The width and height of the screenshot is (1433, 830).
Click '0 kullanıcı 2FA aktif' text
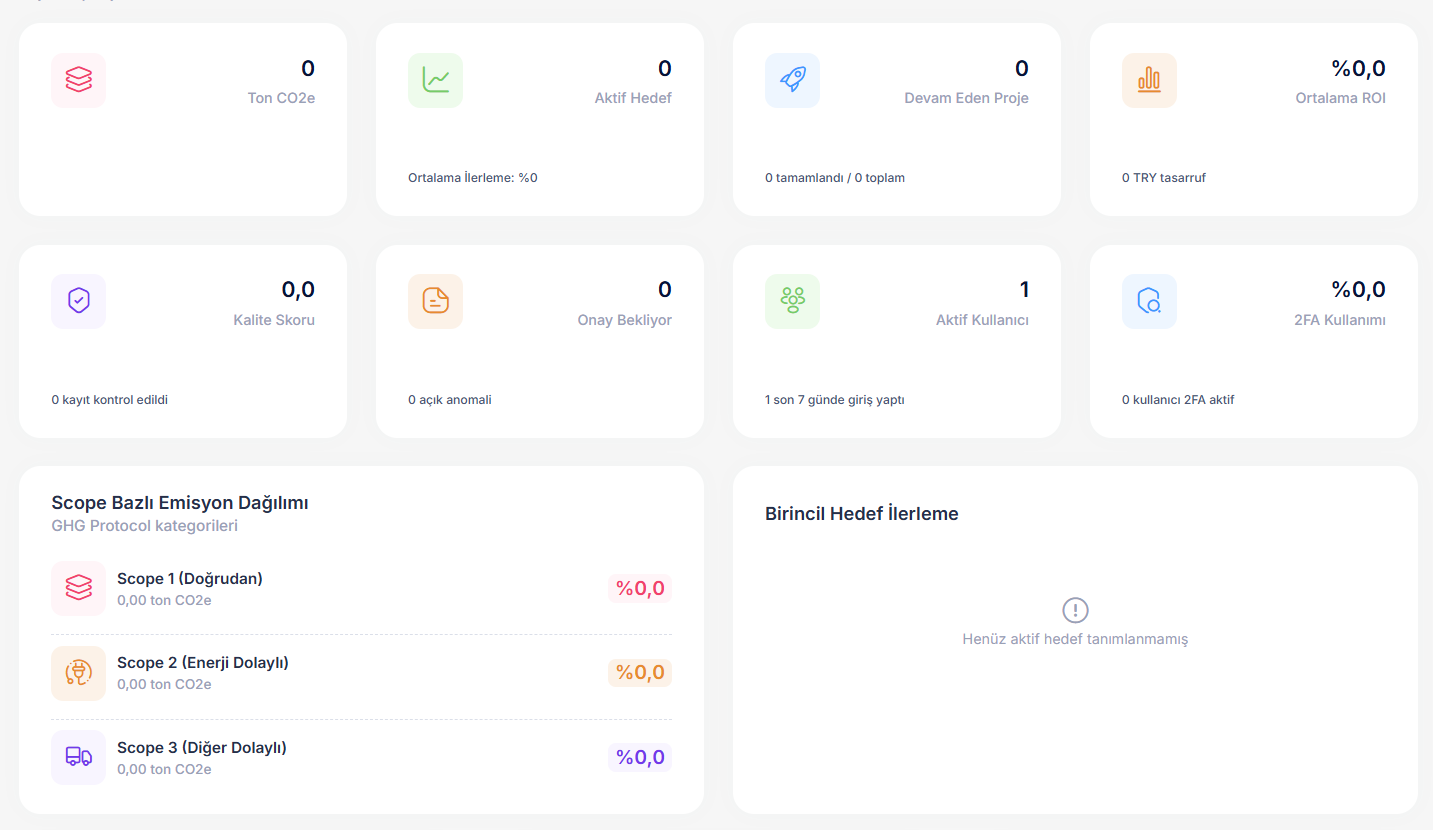point(1178,400)
